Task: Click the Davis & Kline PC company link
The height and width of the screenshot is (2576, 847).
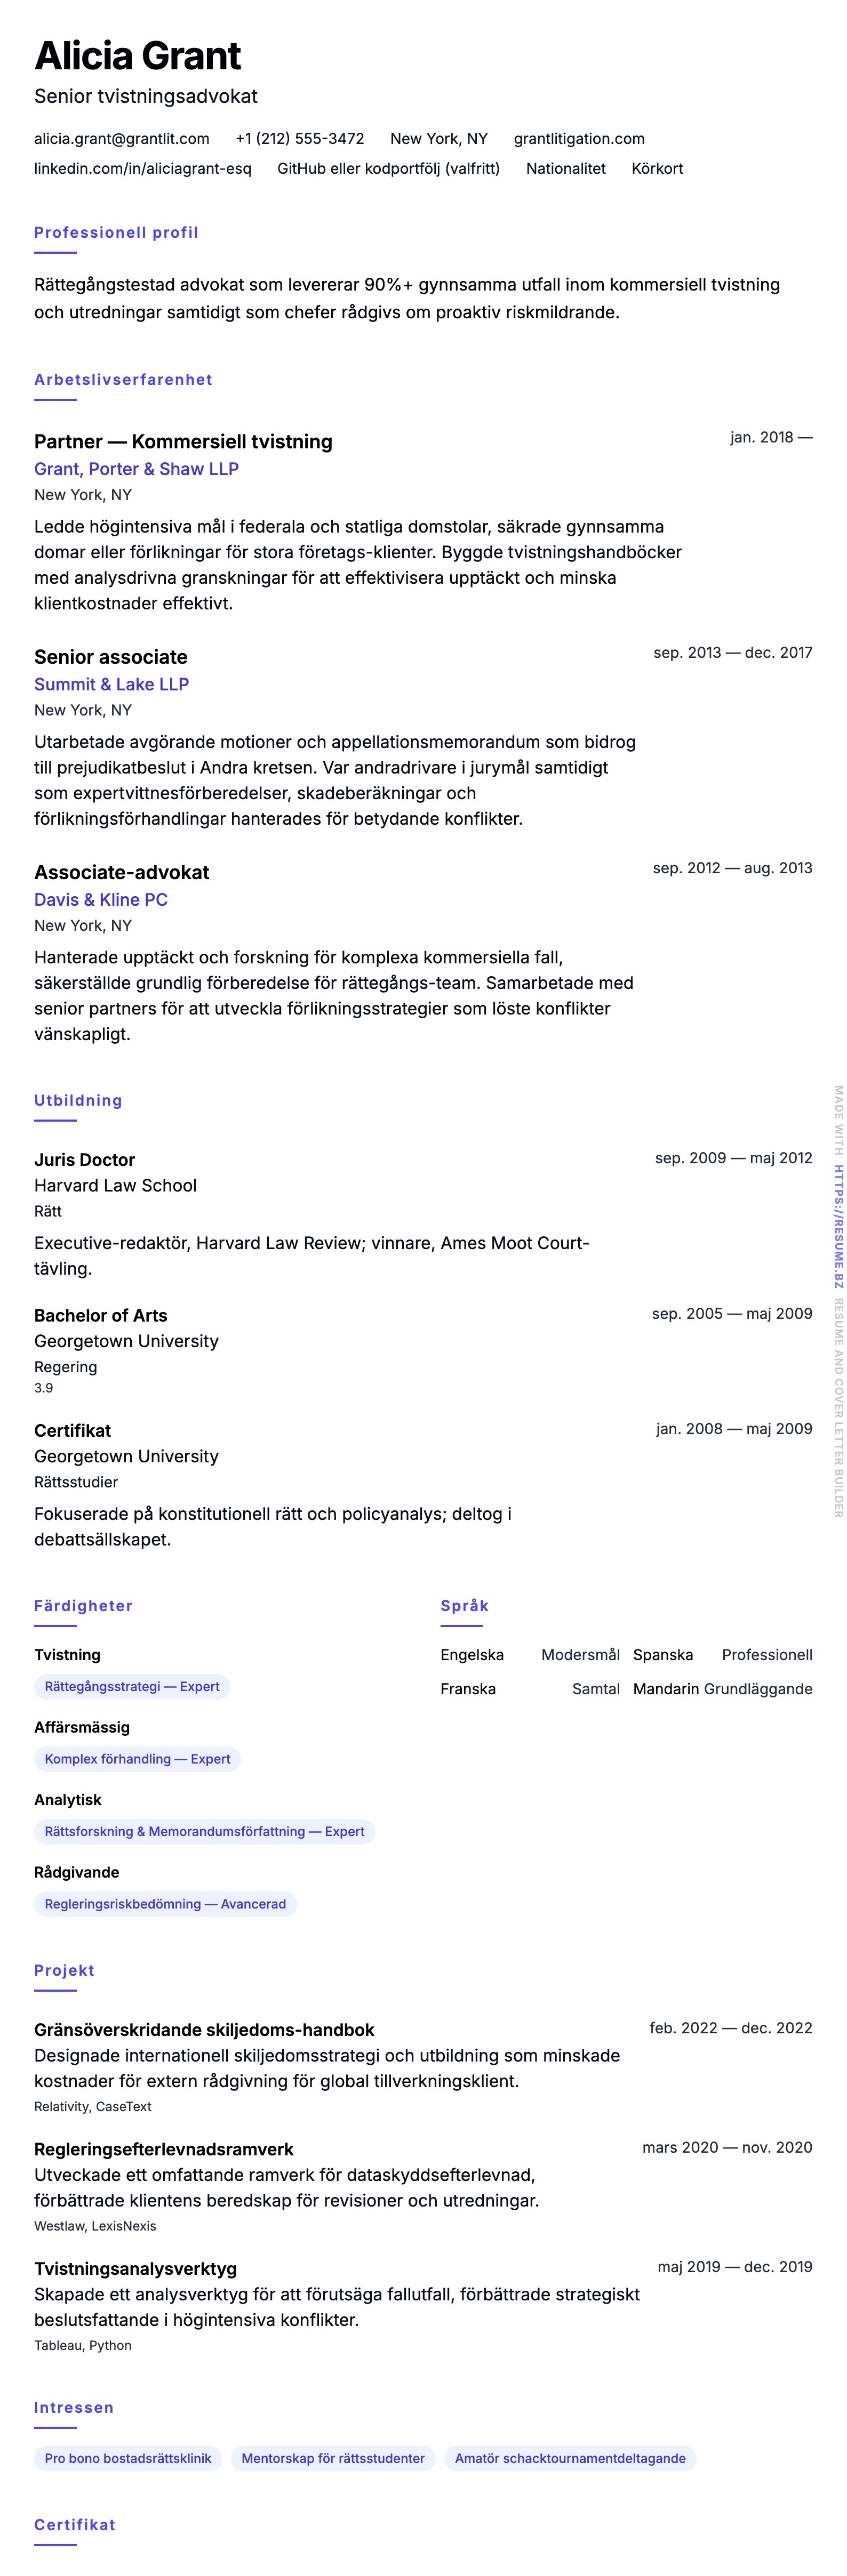Action: tap(101, 900)
